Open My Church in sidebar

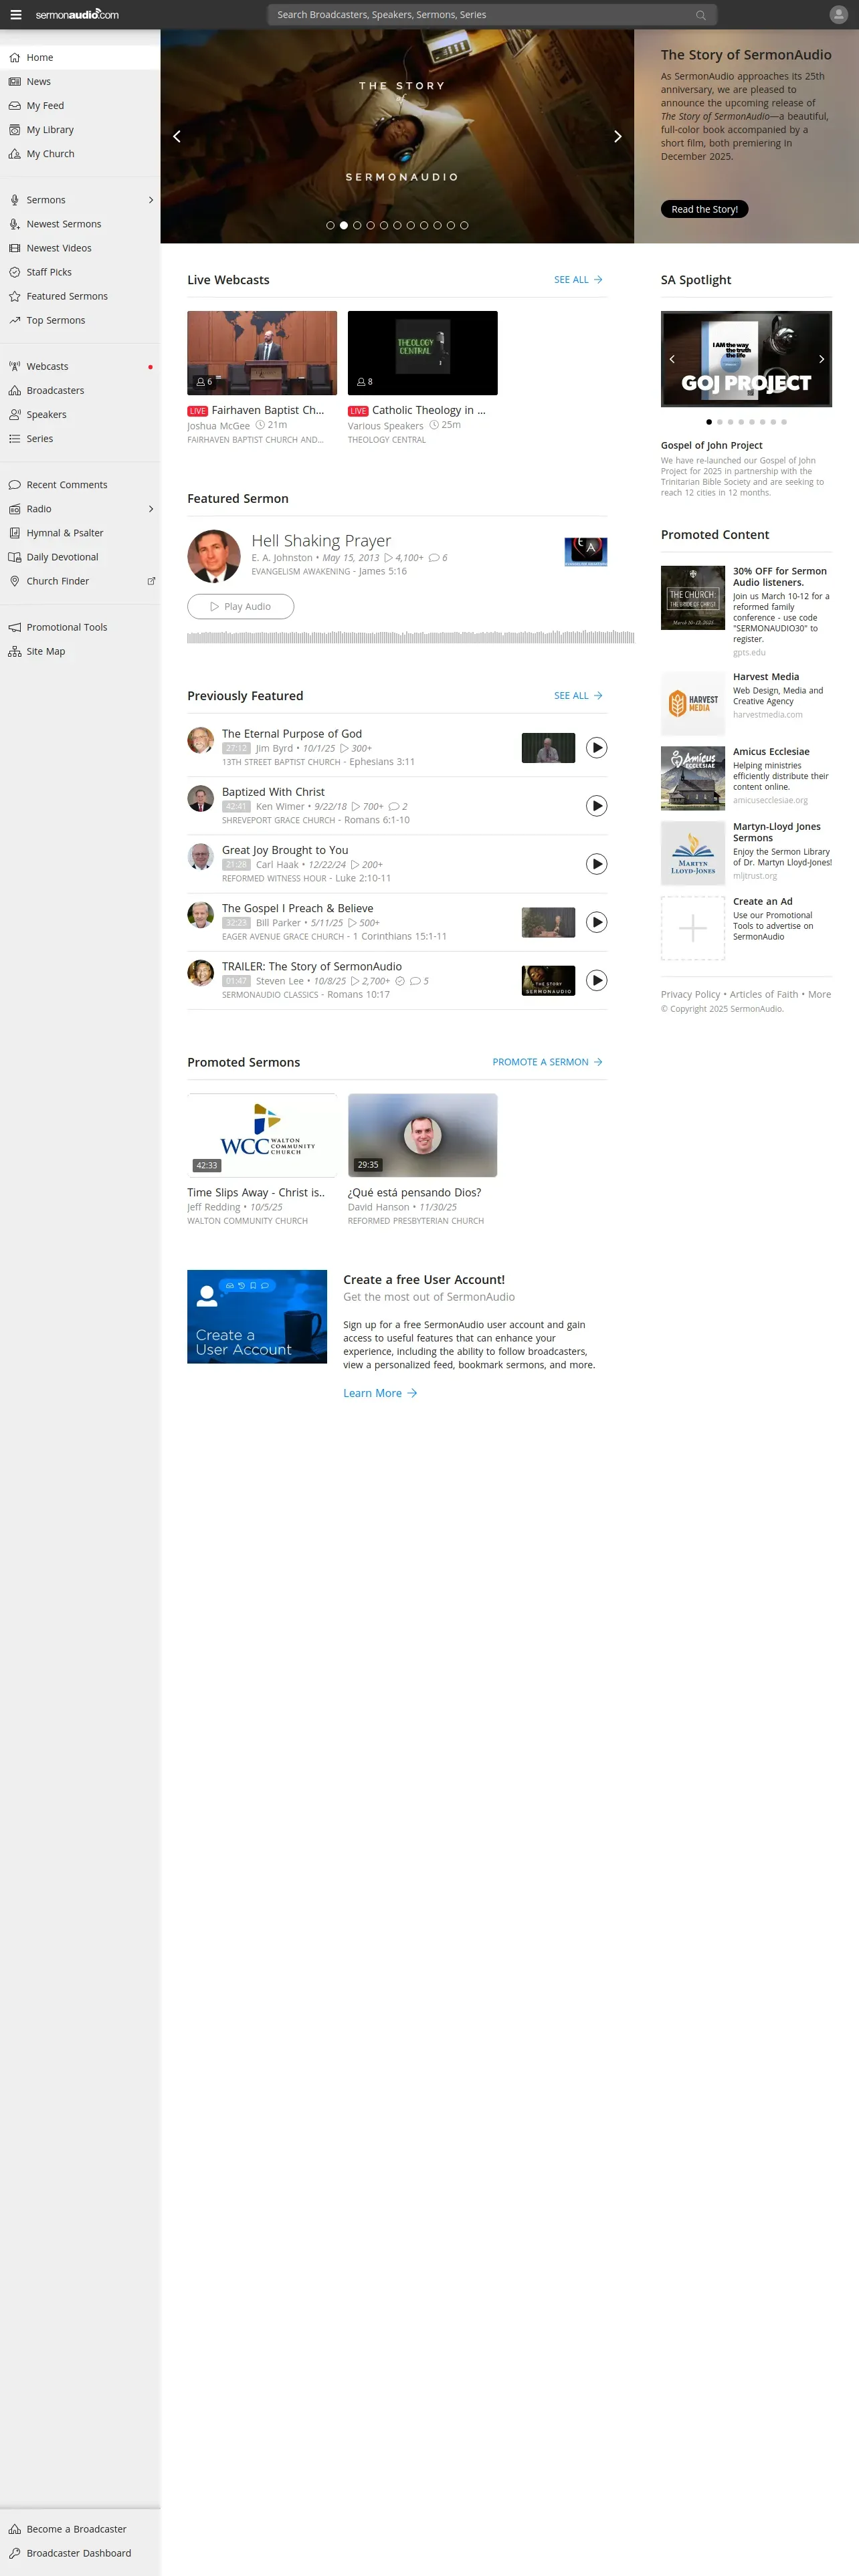pos(80,154)
